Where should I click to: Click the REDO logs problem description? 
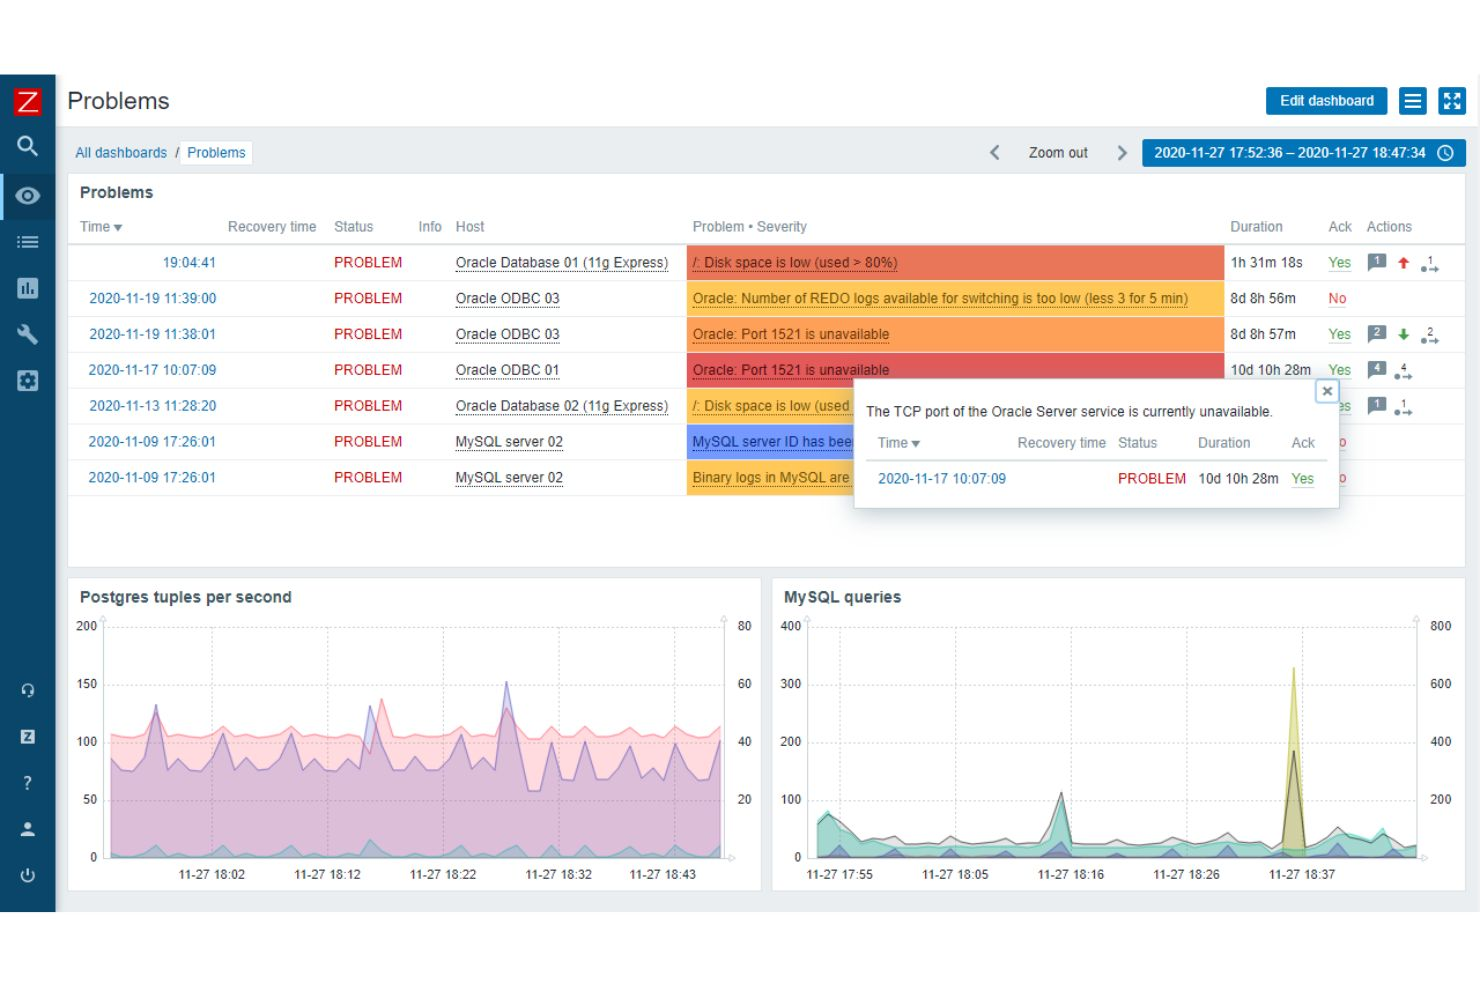[940, 299]
